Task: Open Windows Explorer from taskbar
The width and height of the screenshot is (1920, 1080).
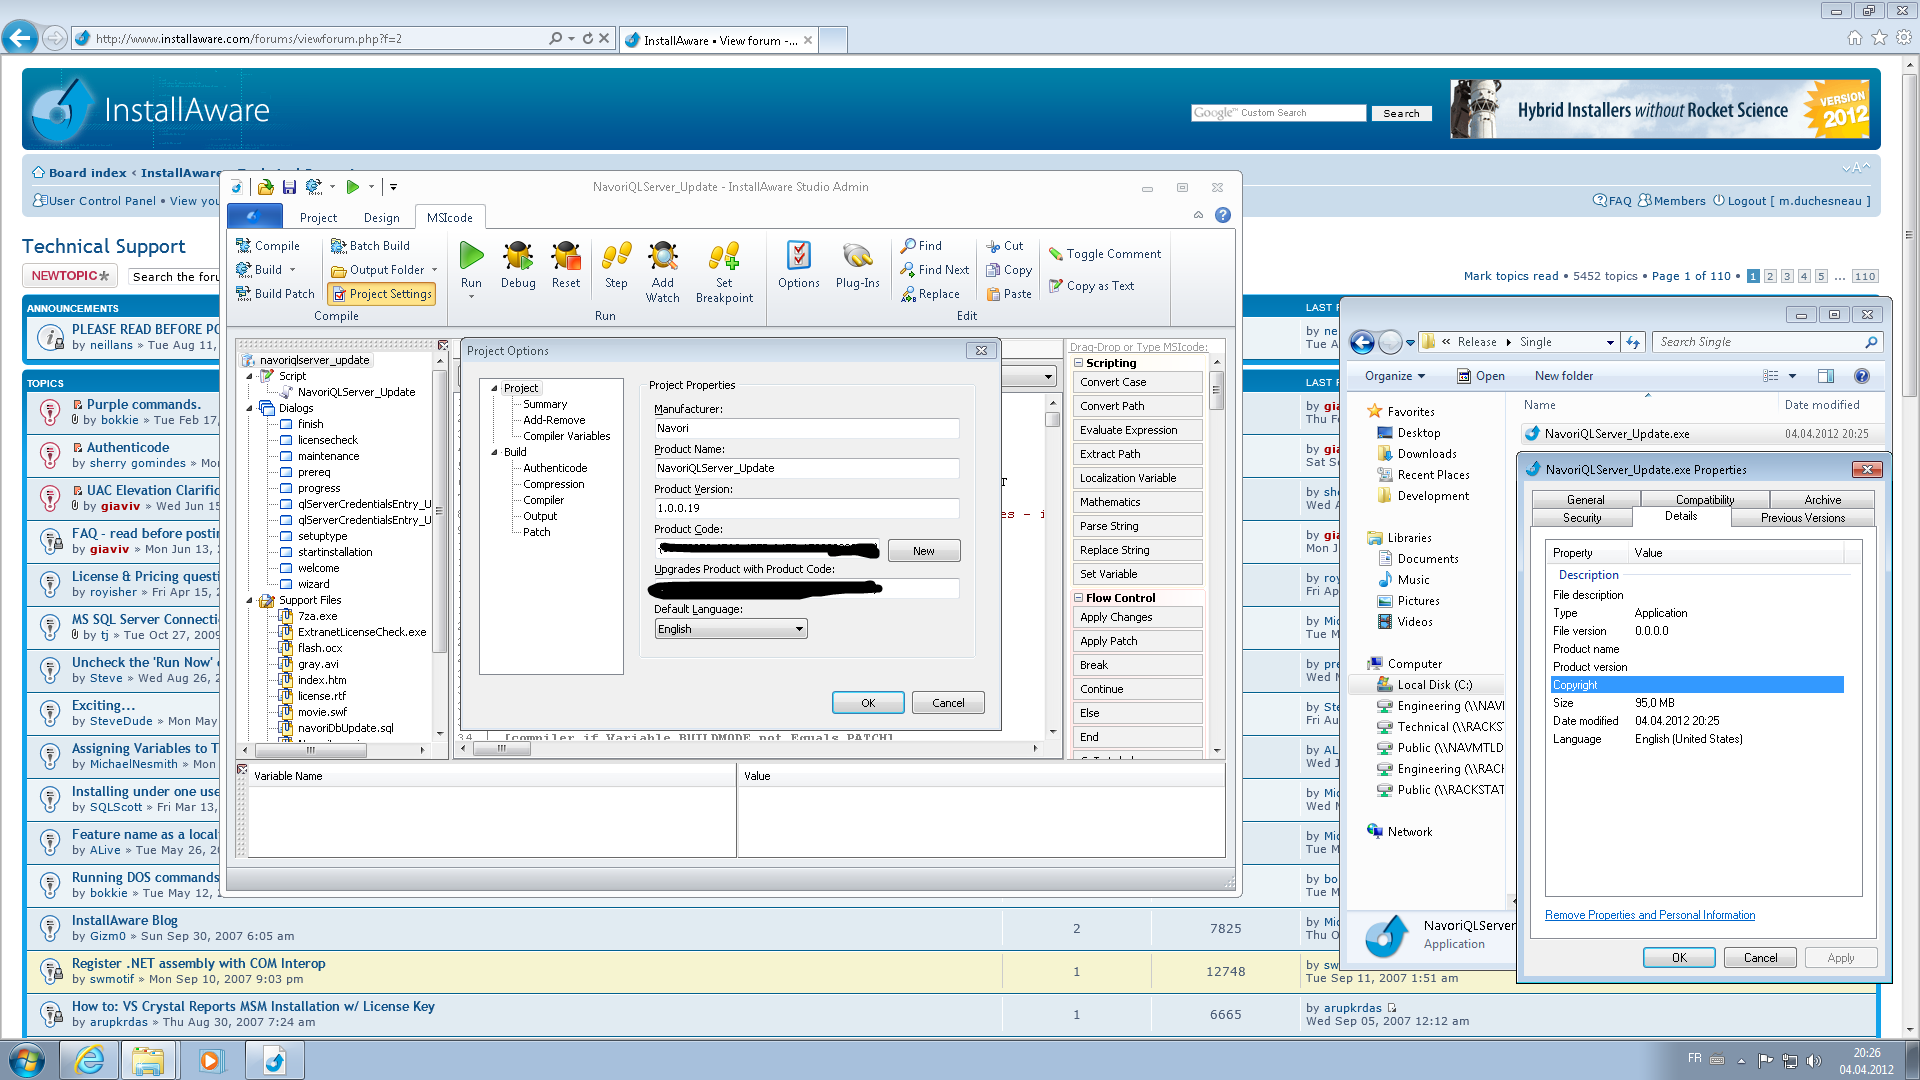Action: (x=148, y=1060)
